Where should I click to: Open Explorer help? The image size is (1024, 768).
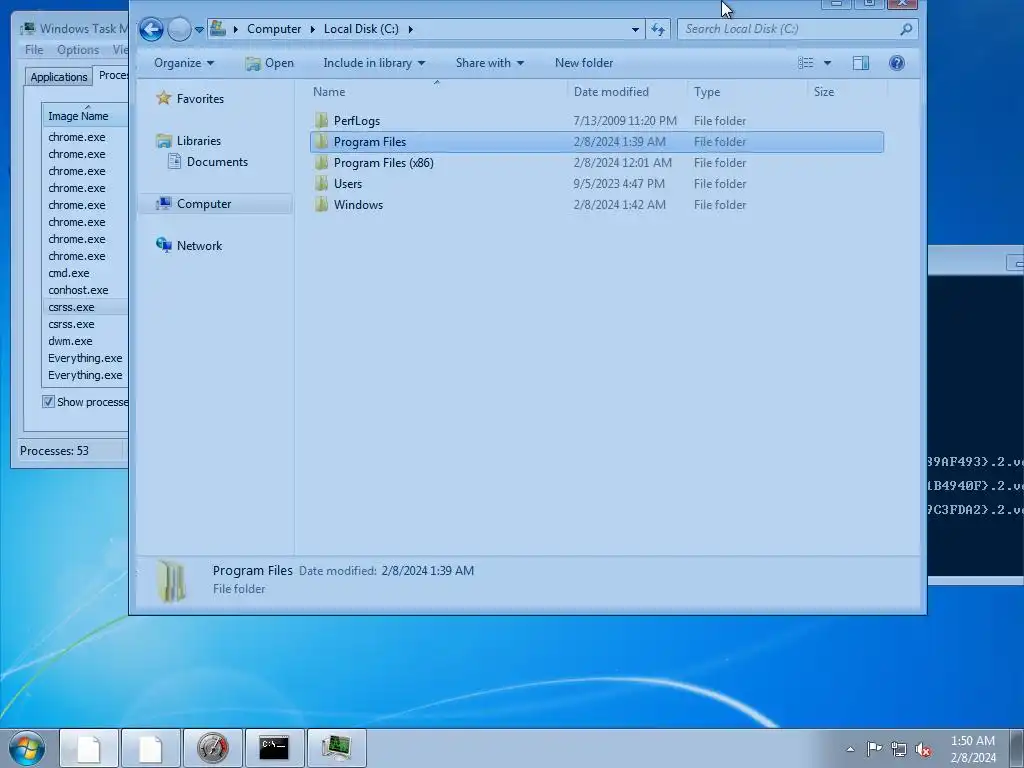point(897,63)
